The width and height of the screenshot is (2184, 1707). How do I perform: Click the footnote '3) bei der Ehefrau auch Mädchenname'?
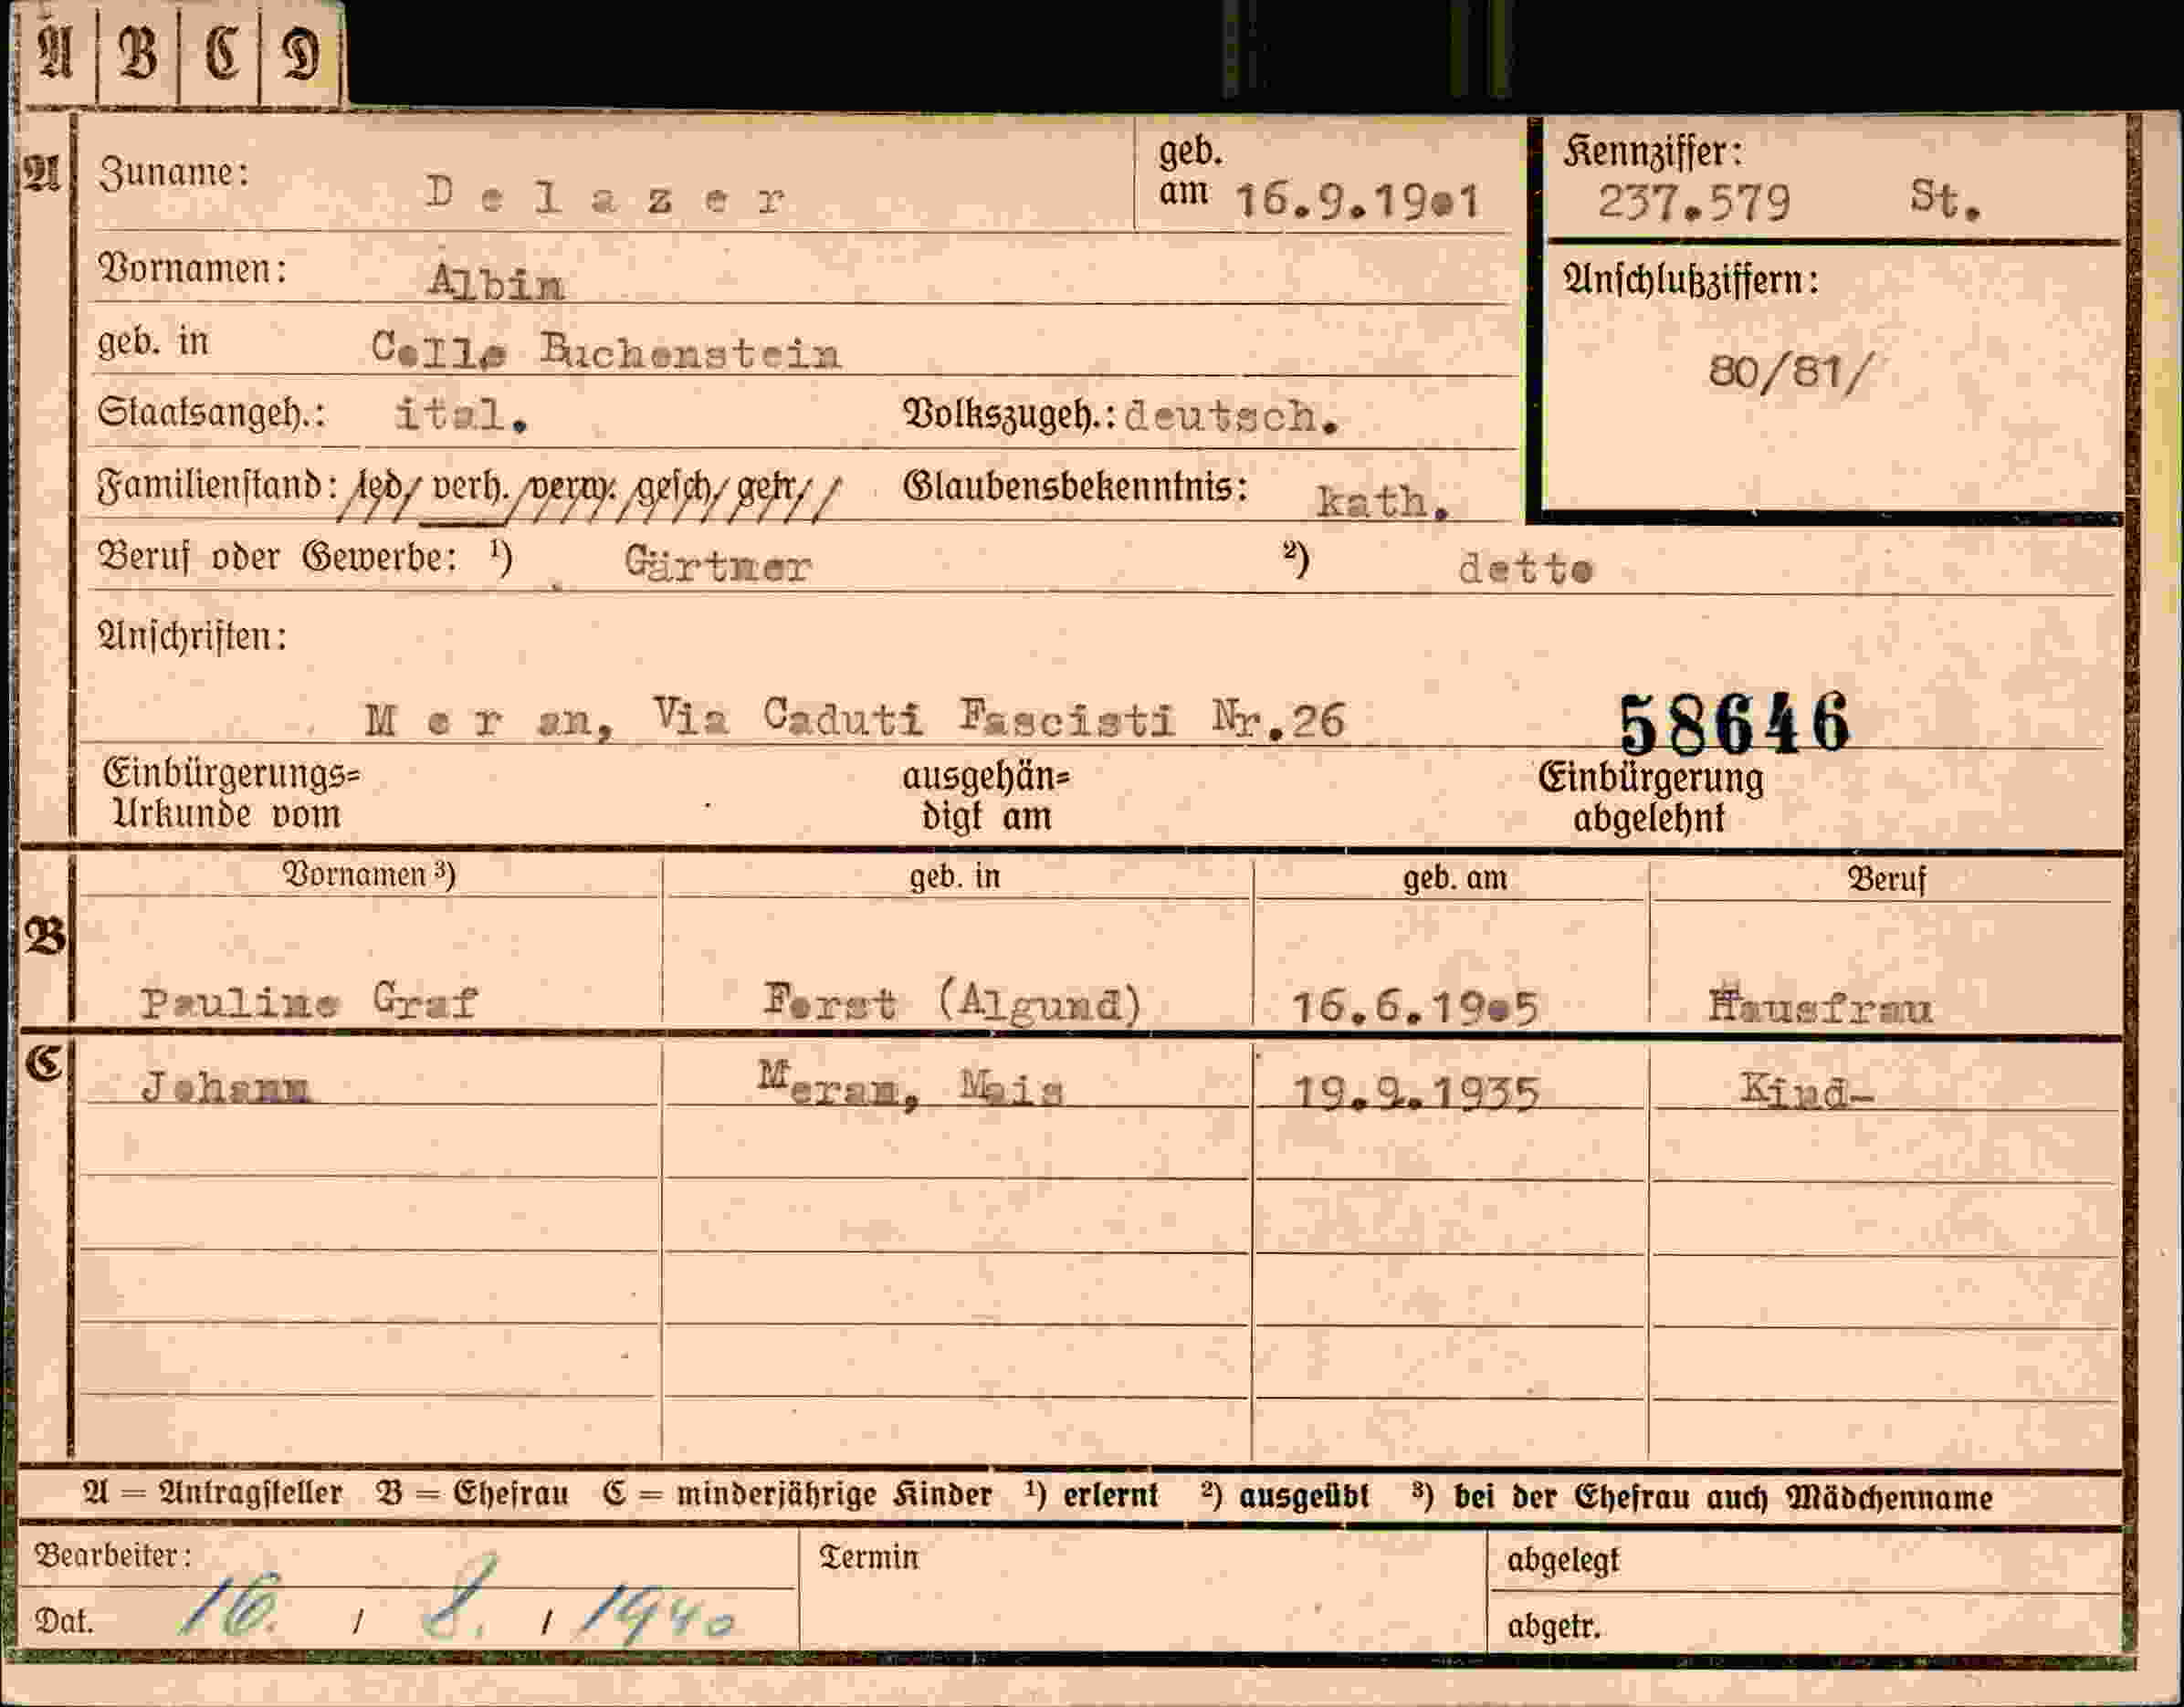(1703, 1497)
